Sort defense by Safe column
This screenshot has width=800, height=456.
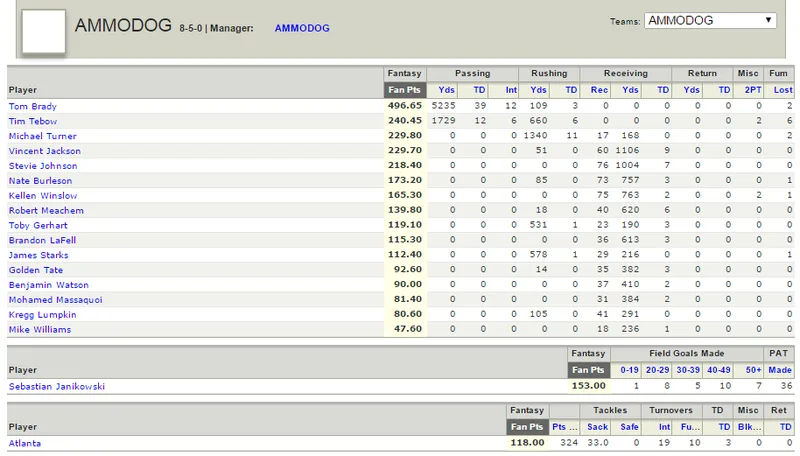click(629, 427)
